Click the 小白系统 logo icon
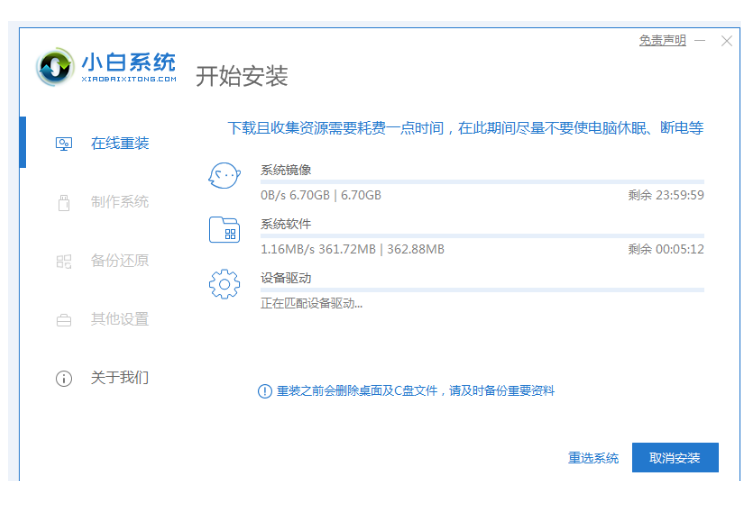This screenshot has width=756, height=506. click(55, 67)
